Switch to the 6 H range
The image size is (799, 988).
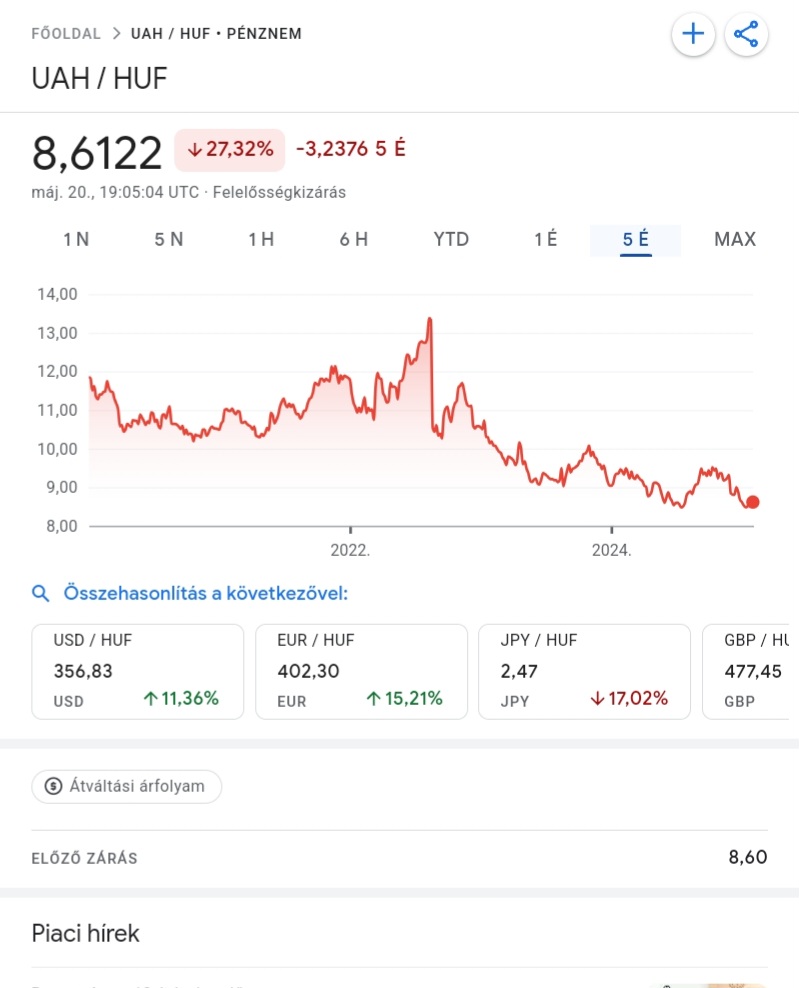pyautogui.click(x=354, y=239)
